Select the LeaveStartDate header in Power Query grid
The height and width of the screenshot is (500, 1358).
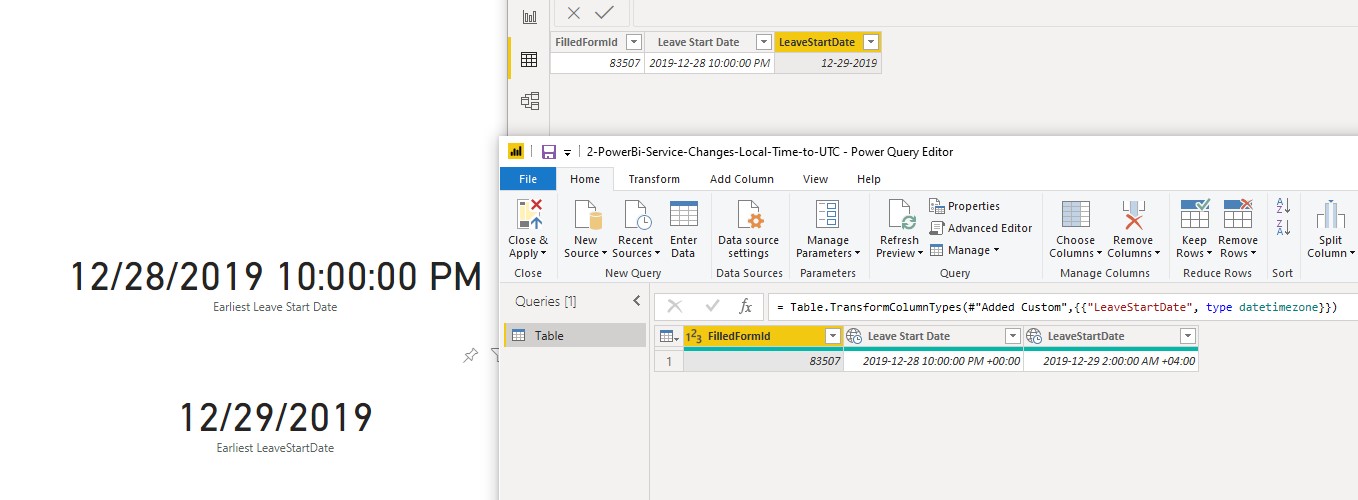(x=1111, y=336)
